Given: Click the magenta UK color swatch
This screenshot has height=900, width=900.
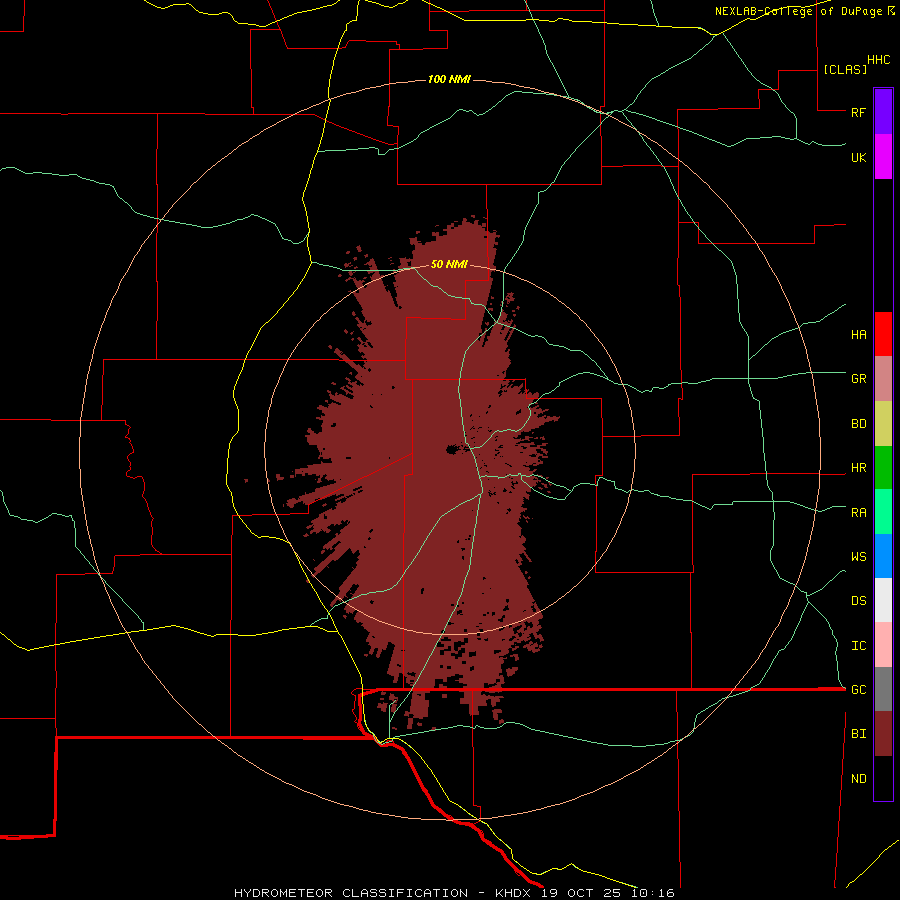Looking at the screenshot, I should click(883, 157).
